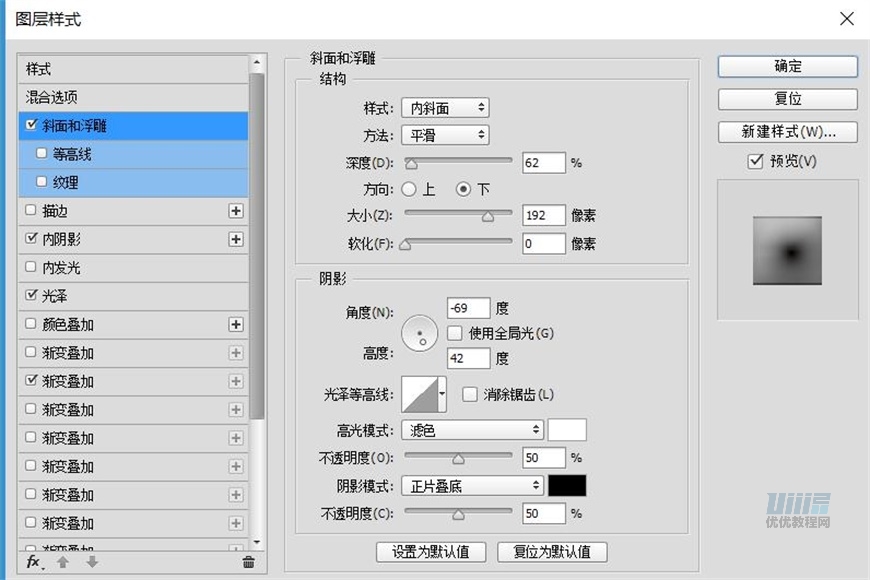Click the styles list scroll-down arrow
This screenshot has width=870, height=580.
pos(256,542)
